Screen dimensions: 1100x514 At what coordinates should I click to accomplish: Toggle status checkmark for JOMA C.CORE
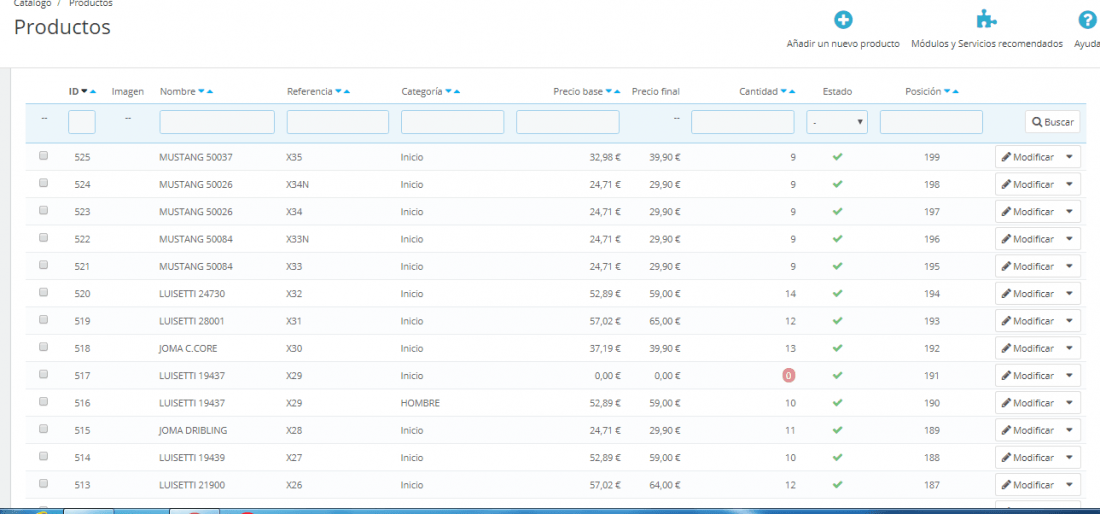click(837, 348)
